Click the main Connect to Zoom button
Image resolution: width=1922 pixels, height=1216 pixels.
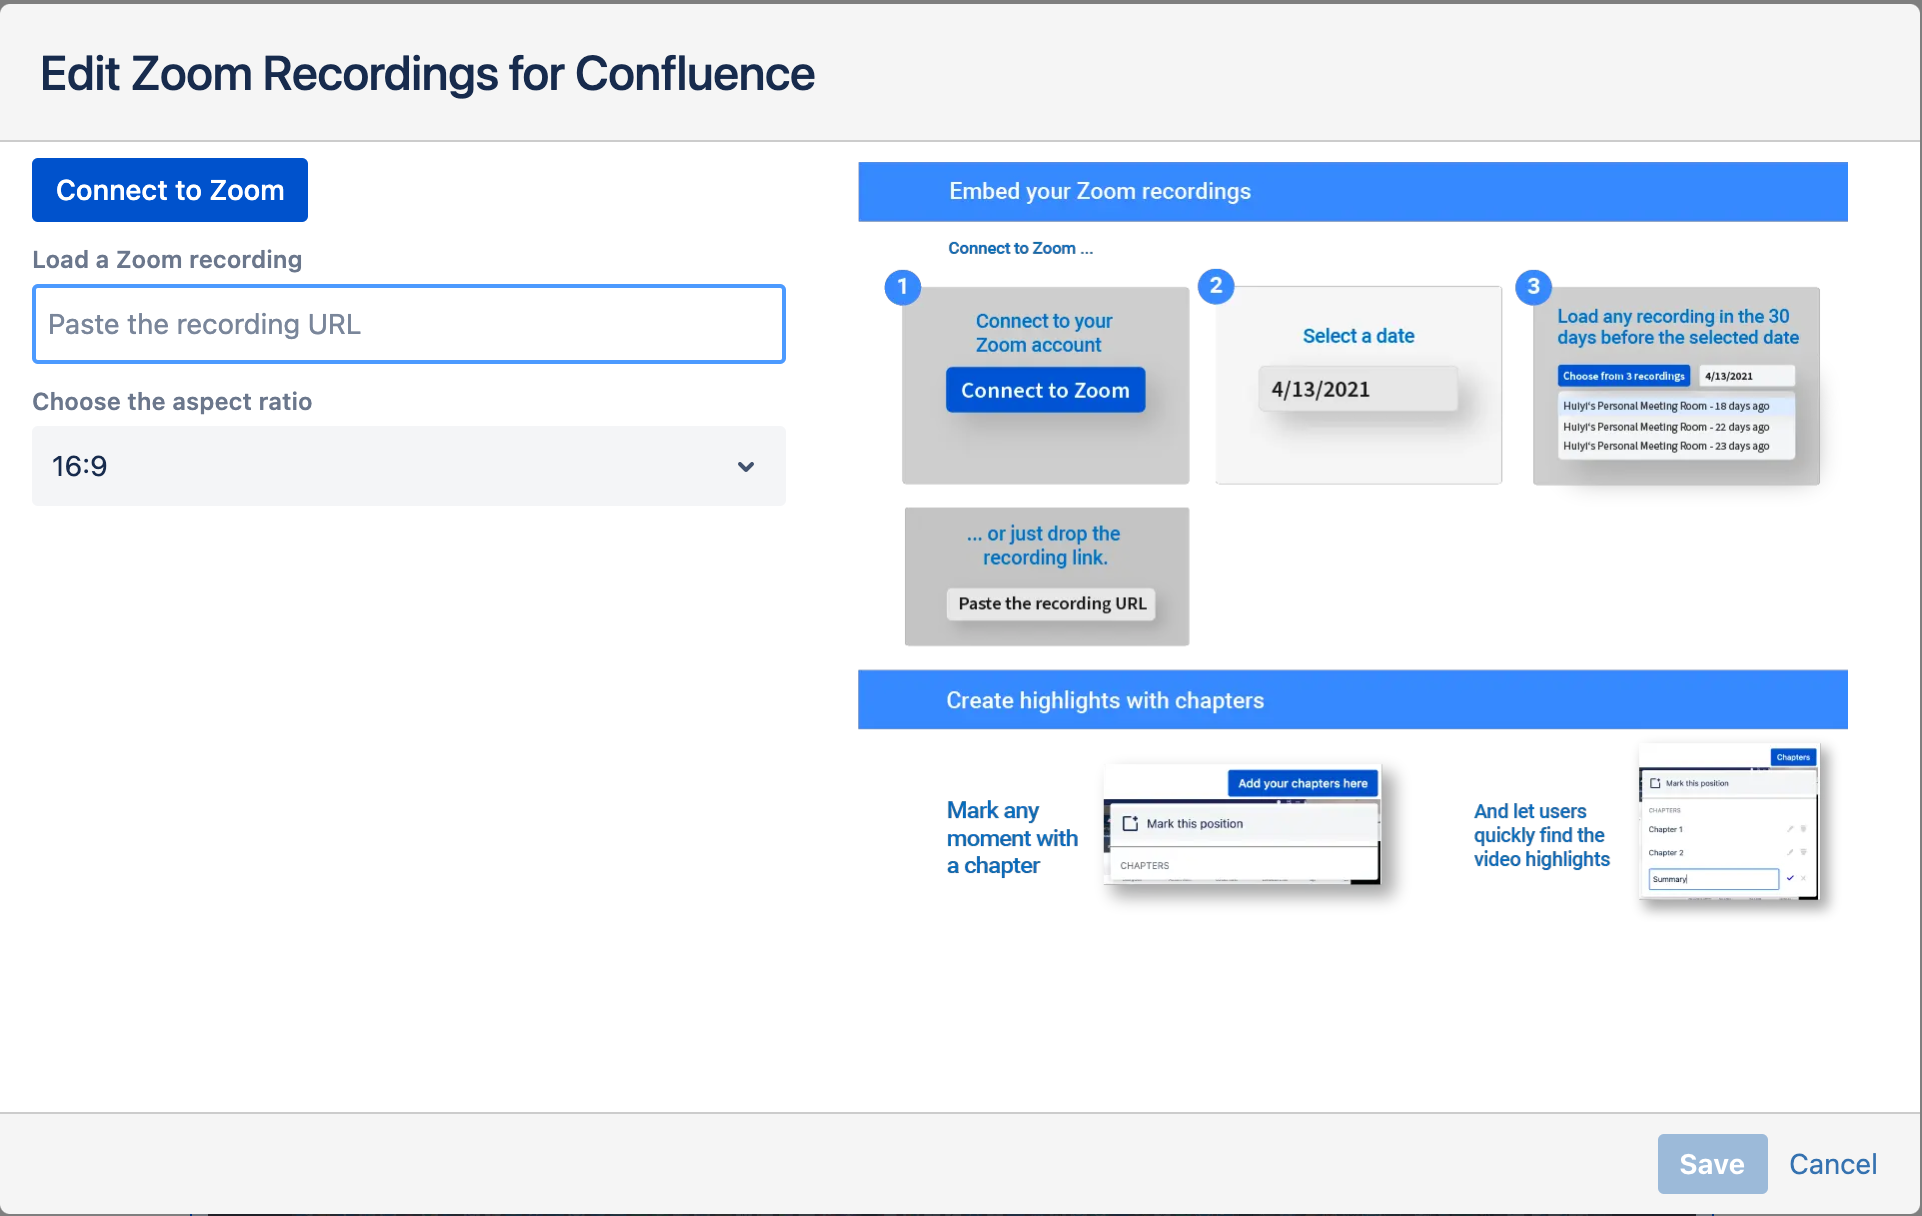170,190
